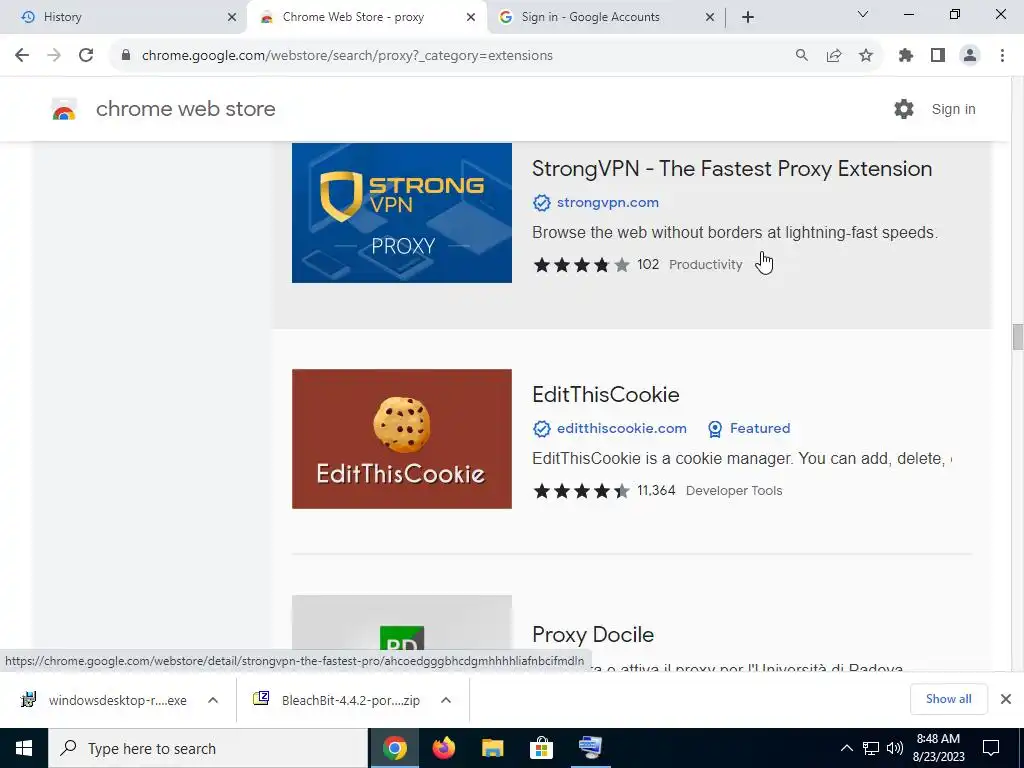
Task: Click the verified badge next to editthiscookie.com
Action: (541, 429)
